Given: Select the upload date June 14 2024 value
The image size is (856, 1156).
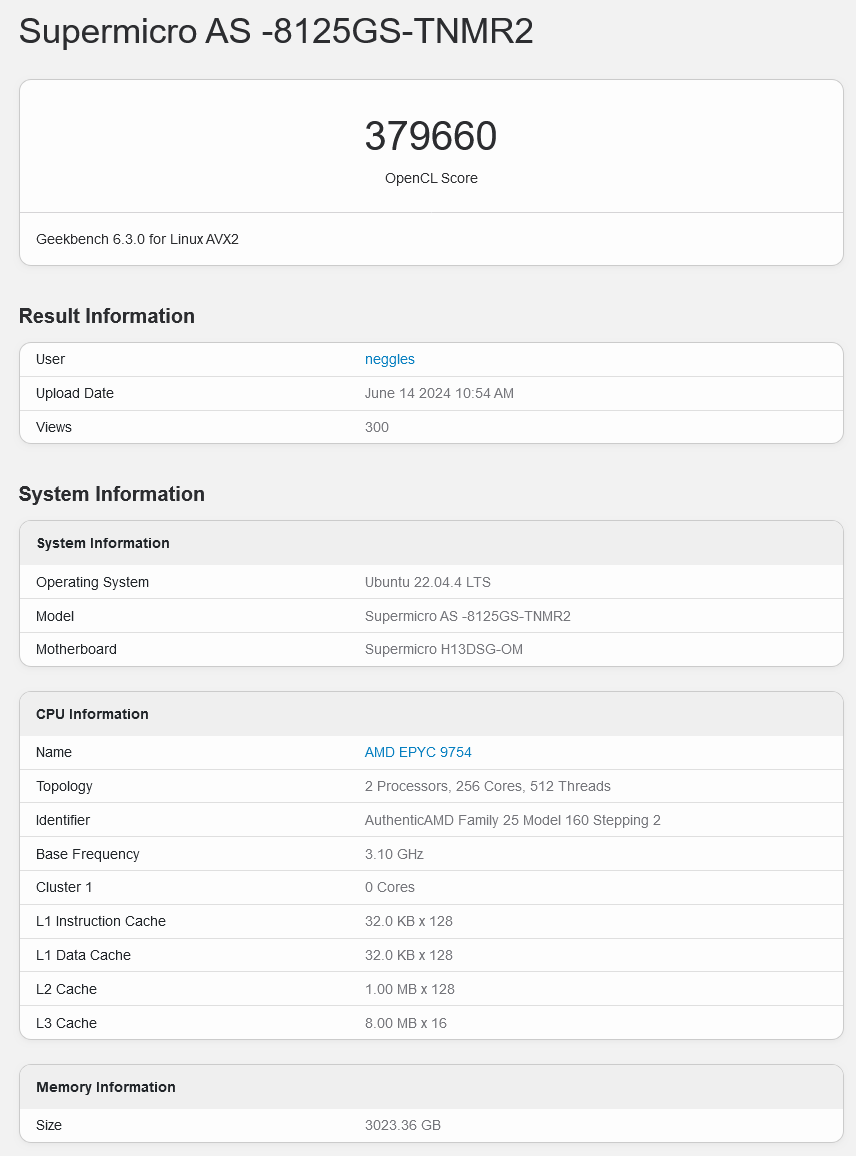Looking at the screenshot, I should 439,393.
